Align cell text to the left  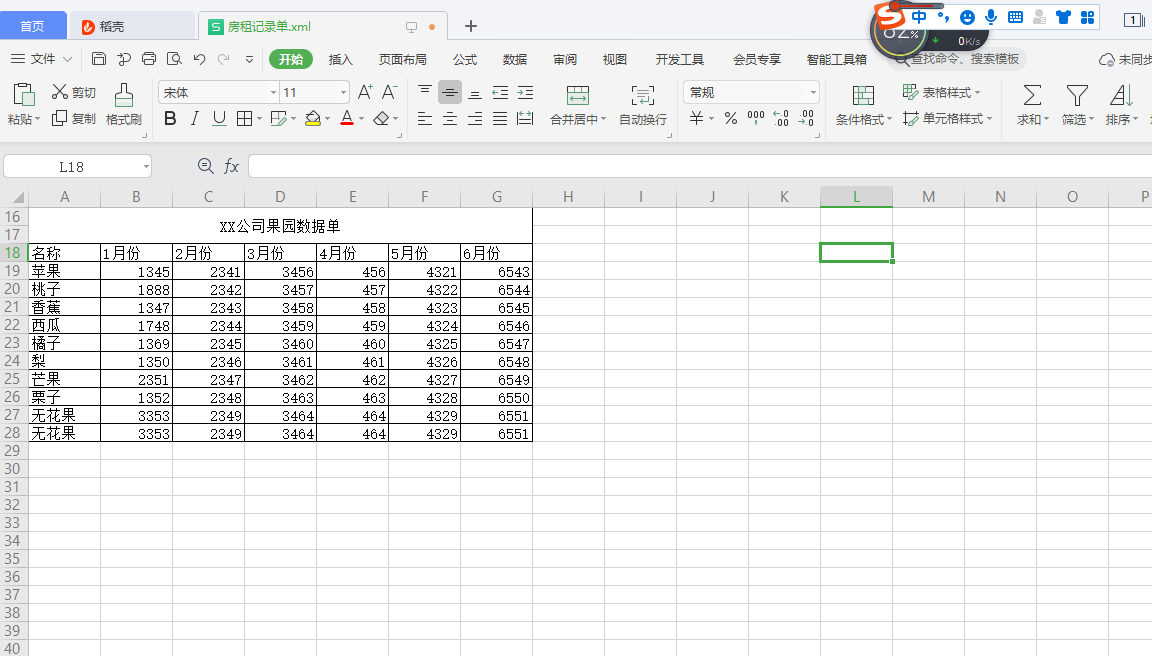(x=425, y=118)
